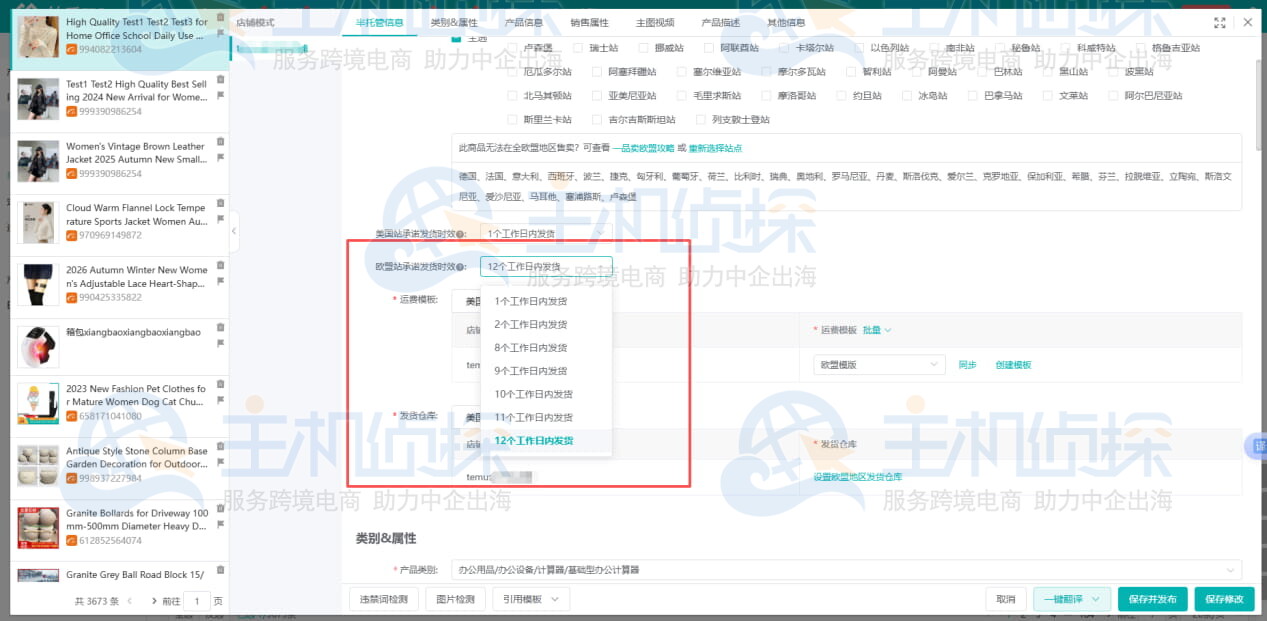Click the fullscreen icon in the dialog header

(x=1220, y=22)
